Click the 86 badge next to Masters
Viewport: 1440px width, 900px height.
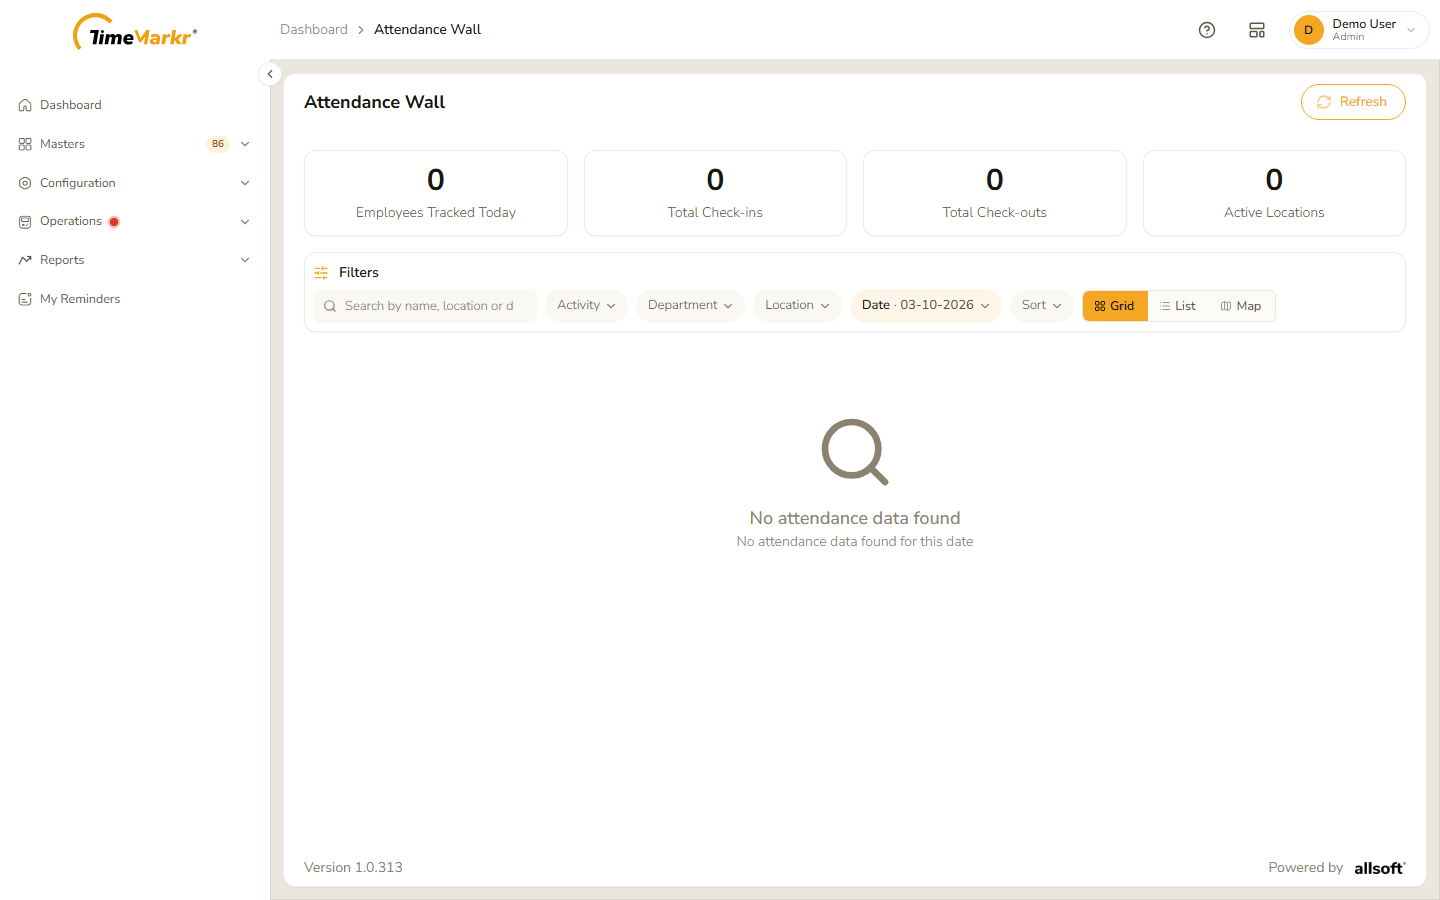click(x=218, y=144)
